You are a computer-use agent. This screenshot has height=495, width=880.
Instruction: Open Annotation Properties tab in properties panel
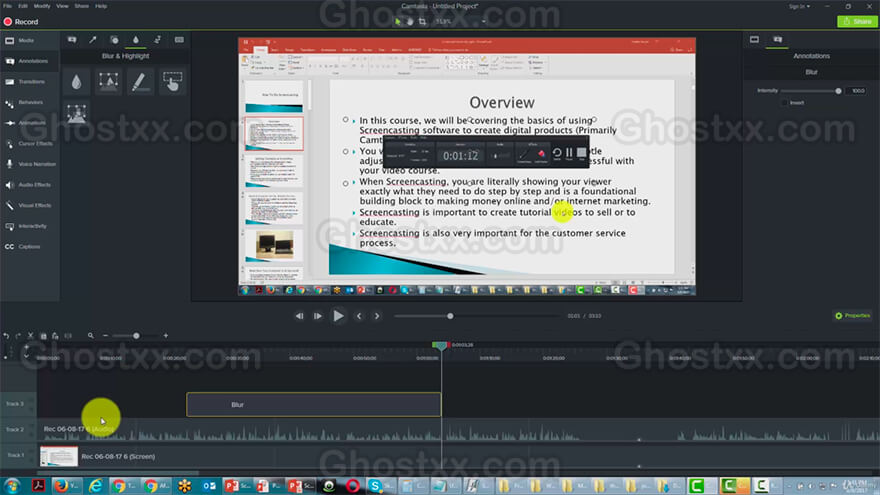pyautogui.click(x=777, y=39)
